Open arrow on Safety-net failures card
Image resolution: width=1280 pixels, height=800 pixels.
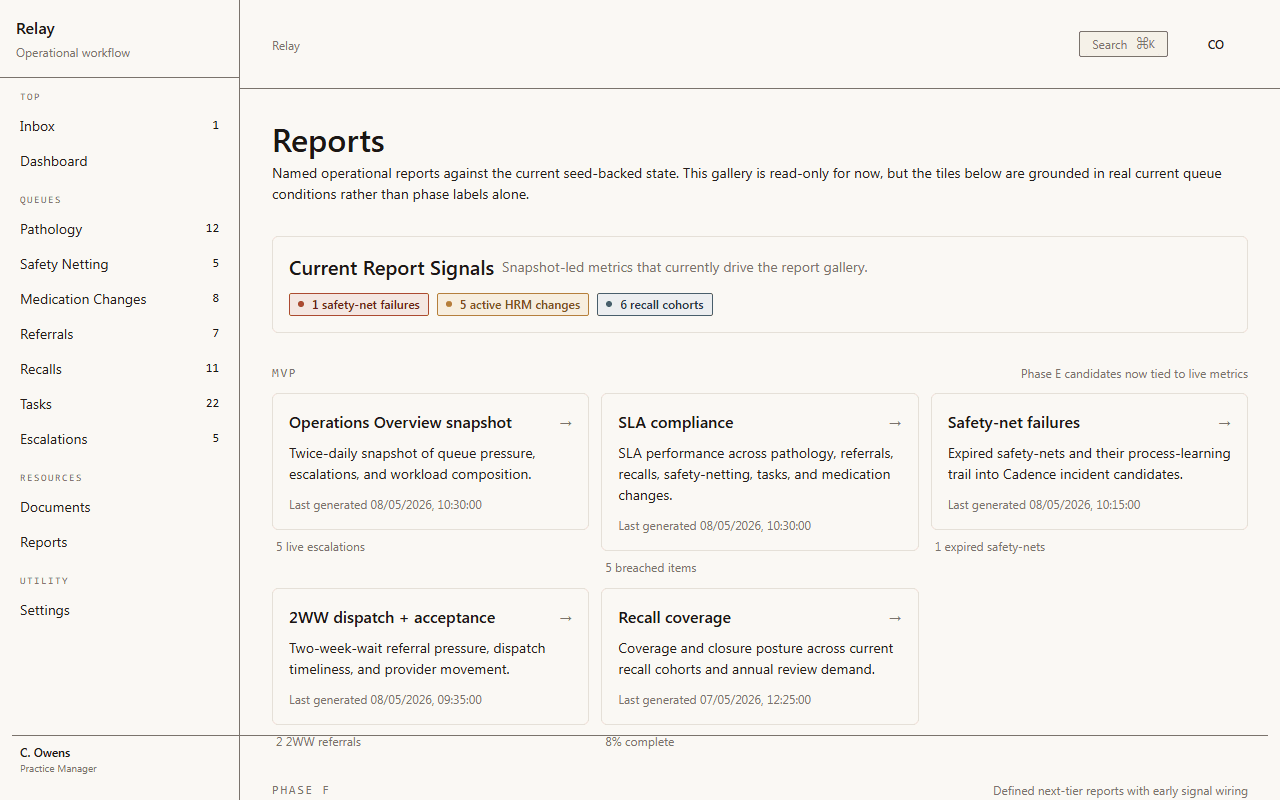[x=1224, y=423]
